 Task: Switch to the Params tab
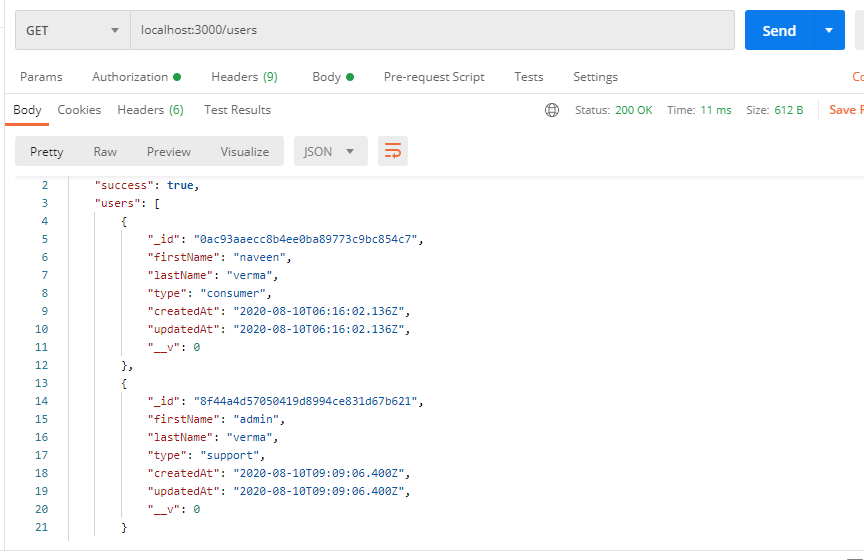[x=41, y=77]
